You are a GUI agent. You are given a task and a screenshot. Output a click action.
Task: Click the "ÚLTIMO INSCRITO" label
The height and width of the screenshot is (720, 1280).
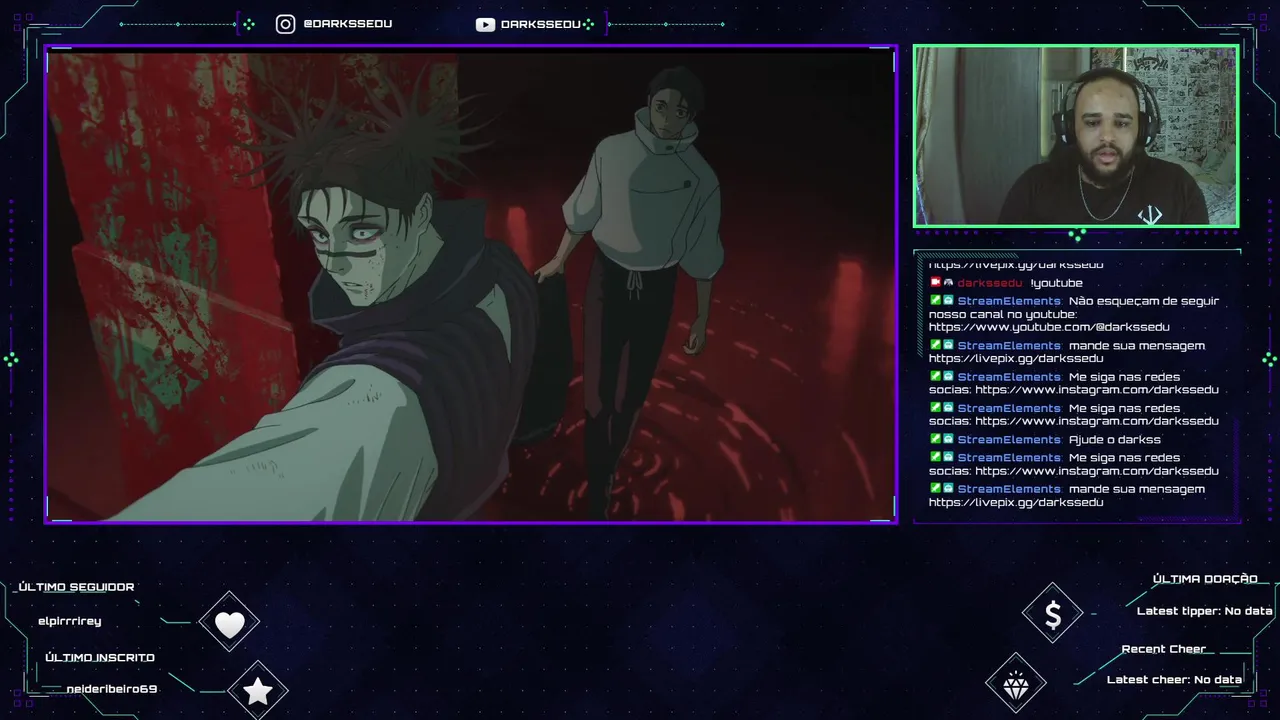100,658
